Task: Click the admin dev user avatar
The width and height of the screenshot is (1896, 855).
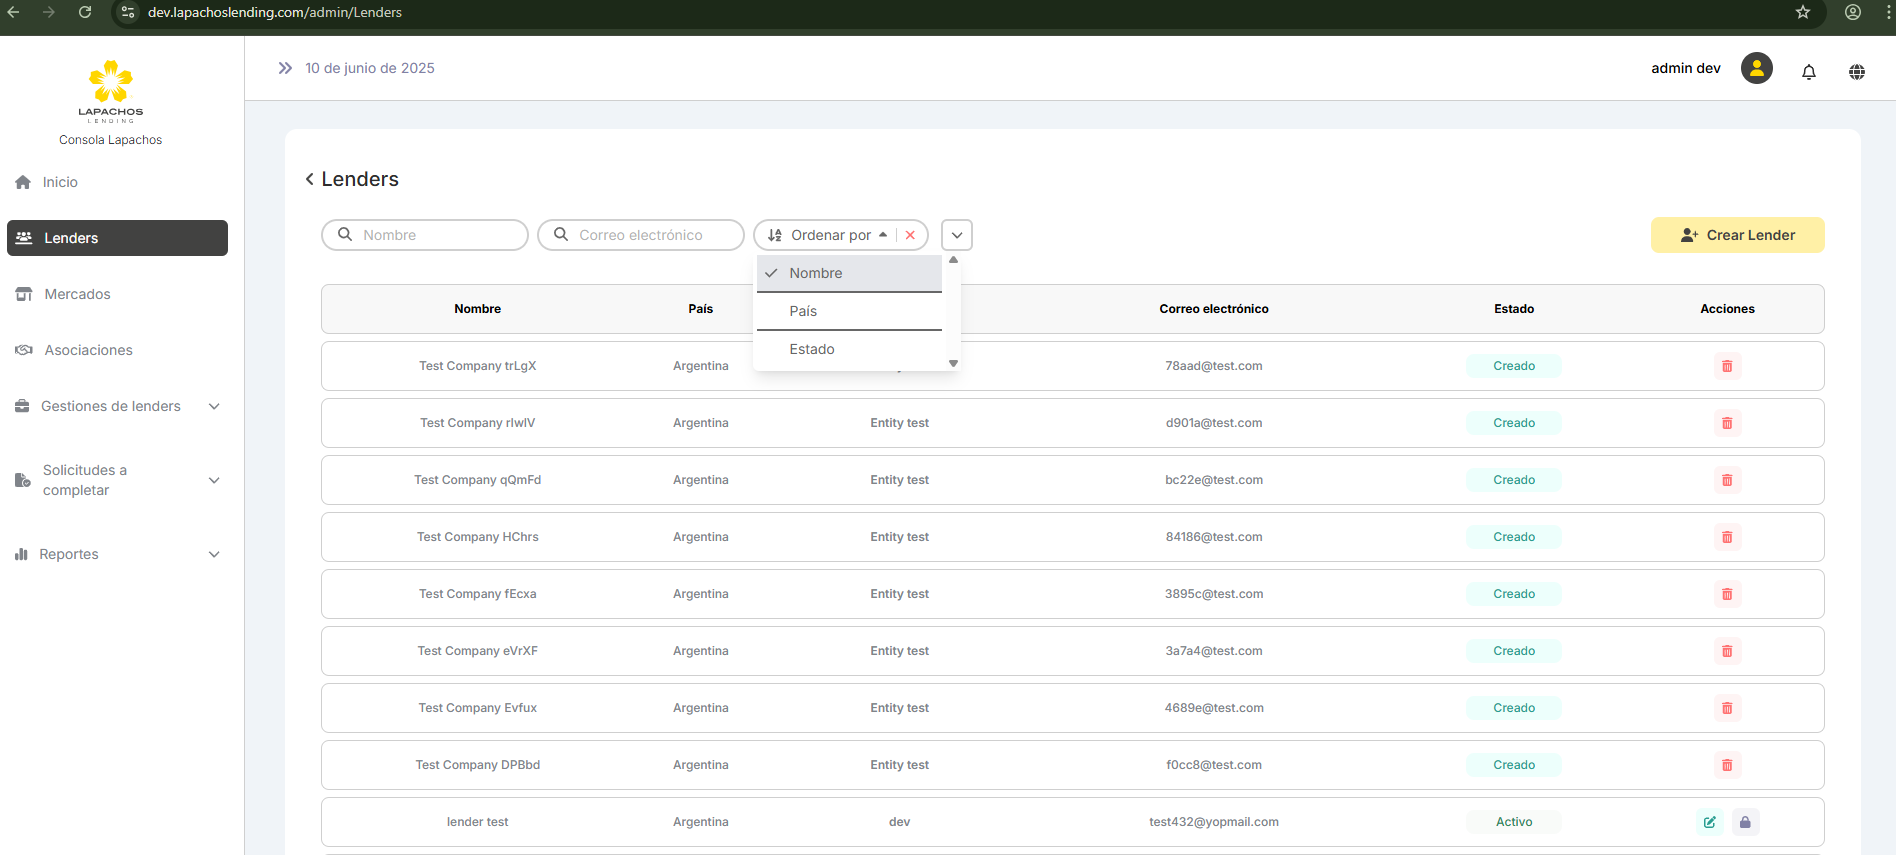Action: [1756, 68]
